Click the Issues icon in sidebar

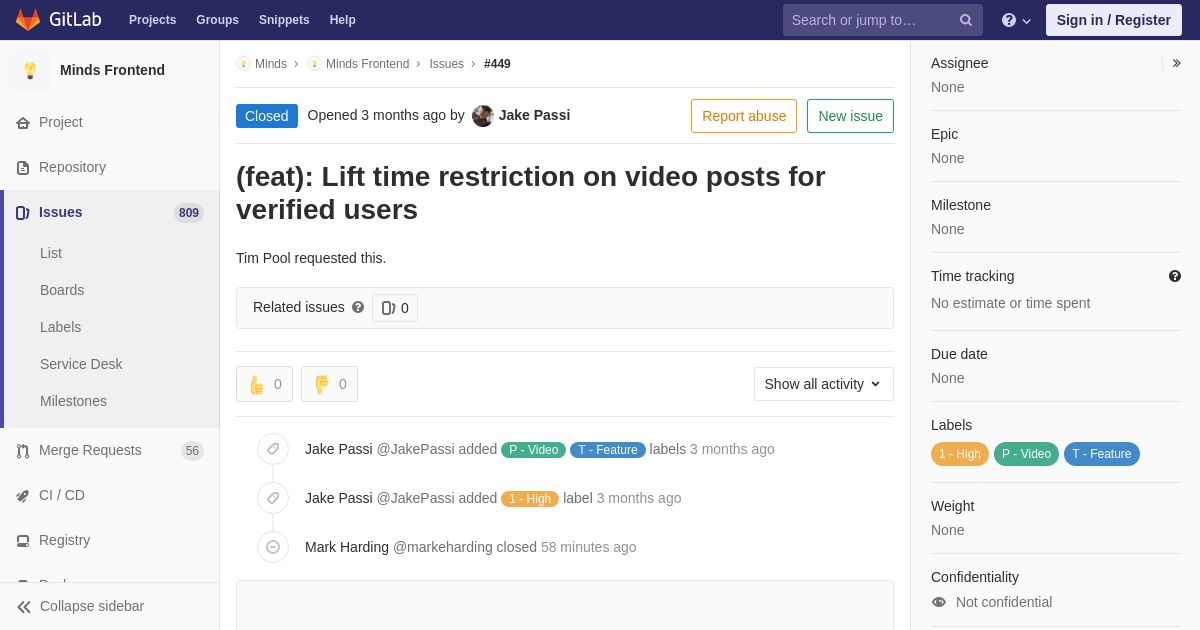point(23,213)
